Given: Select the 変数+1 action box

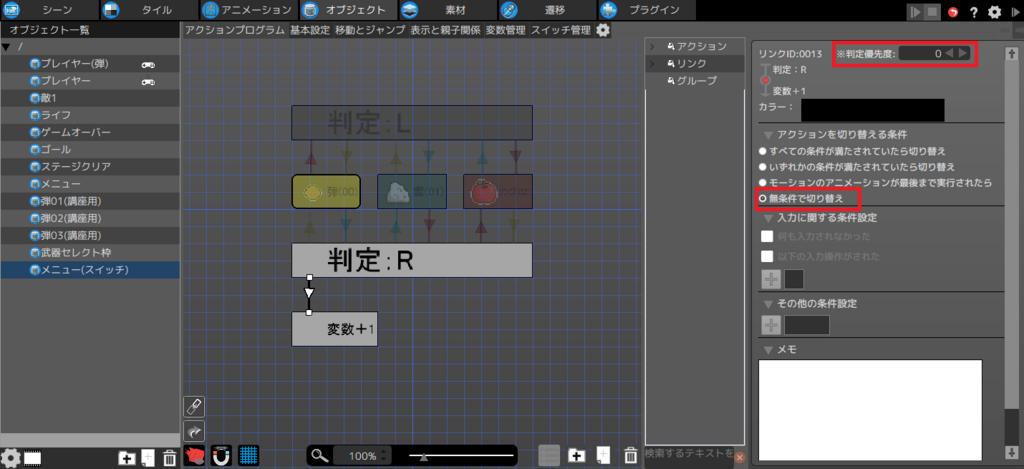Looking at the screenshot, I should 334,329.
